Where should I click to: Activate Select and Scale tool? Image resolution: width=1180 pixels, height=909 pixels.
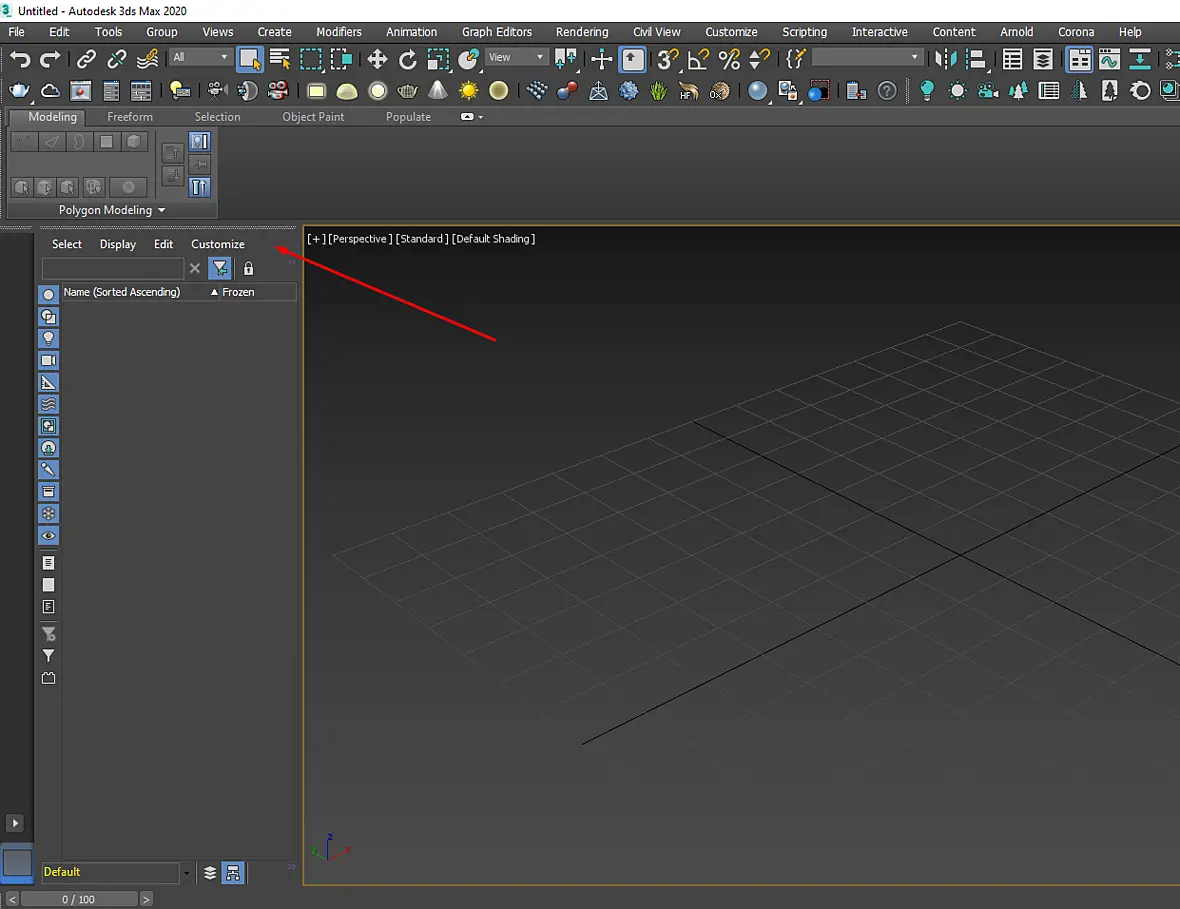pos(438,59)
